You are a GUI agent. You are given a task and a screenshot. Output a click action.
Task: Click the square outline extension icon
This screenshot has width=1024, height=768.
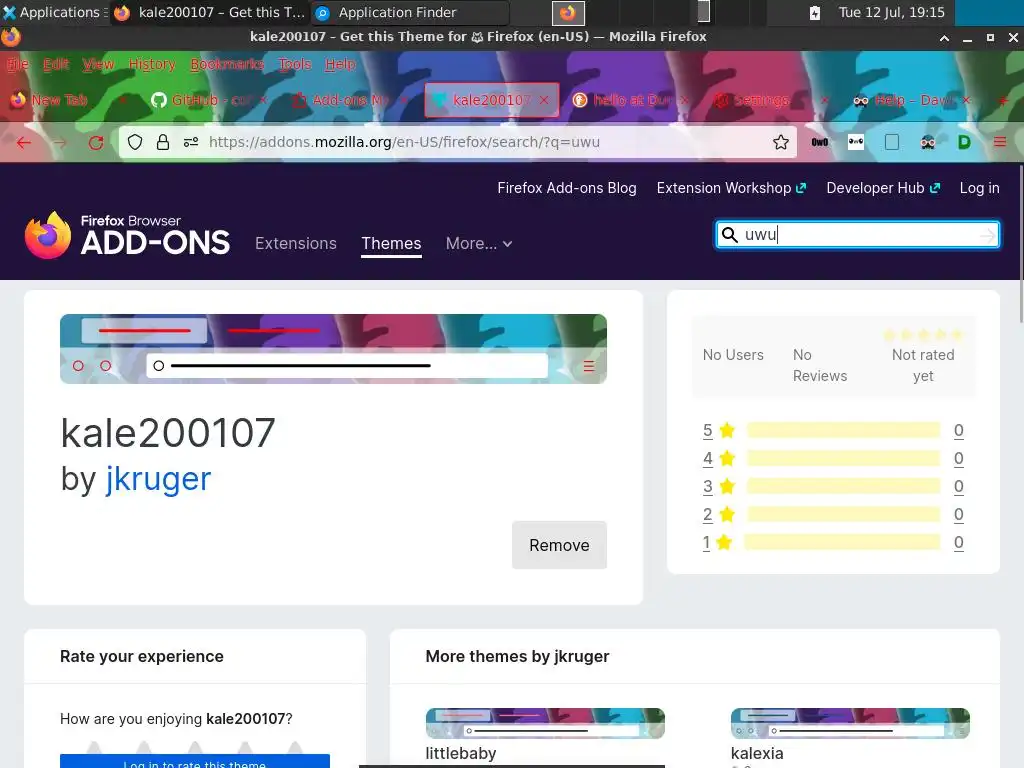pos(891,142)
